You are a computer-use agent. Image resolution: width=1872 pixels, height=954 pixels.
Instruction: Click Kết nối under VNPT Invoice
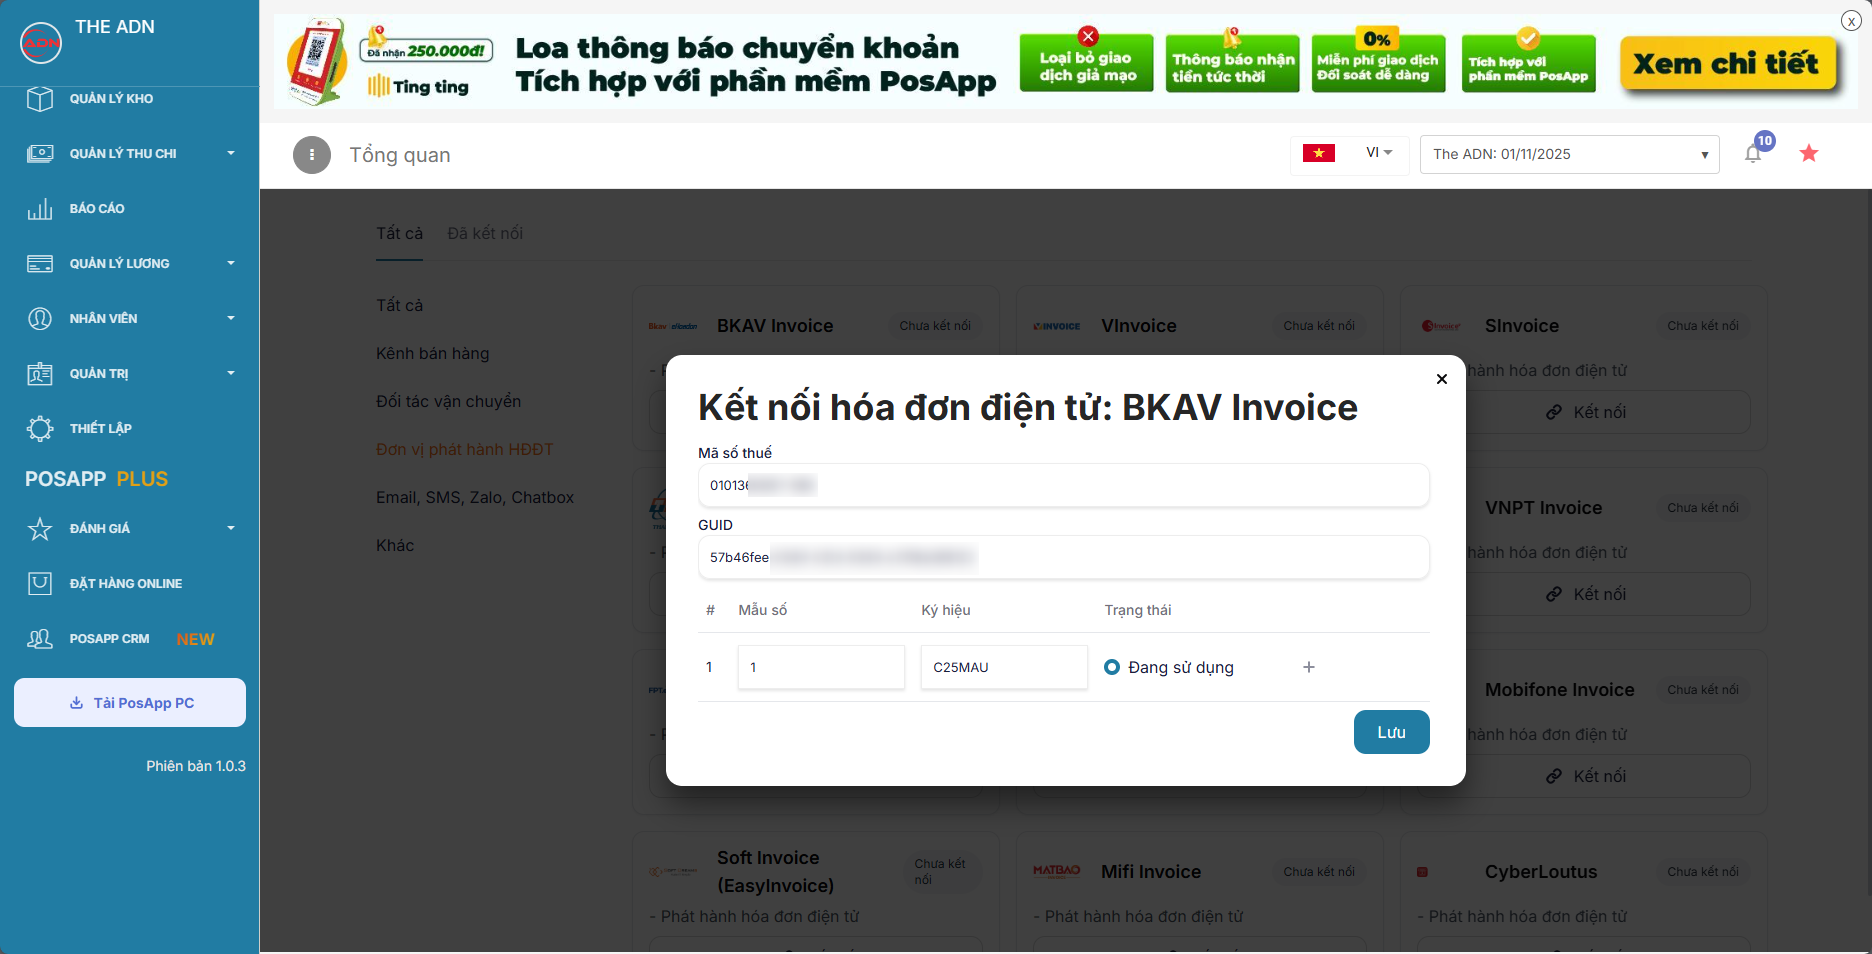(1586, 594)
